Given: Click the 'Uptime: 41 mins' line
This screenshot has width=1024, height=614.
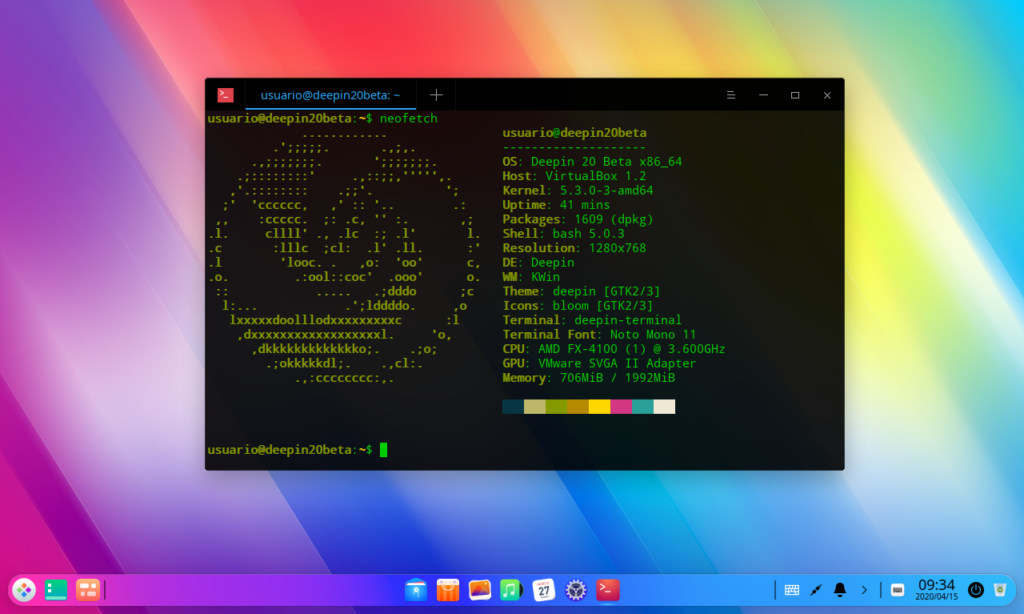Looking at the screenshot, I should (x=556, y=204).
